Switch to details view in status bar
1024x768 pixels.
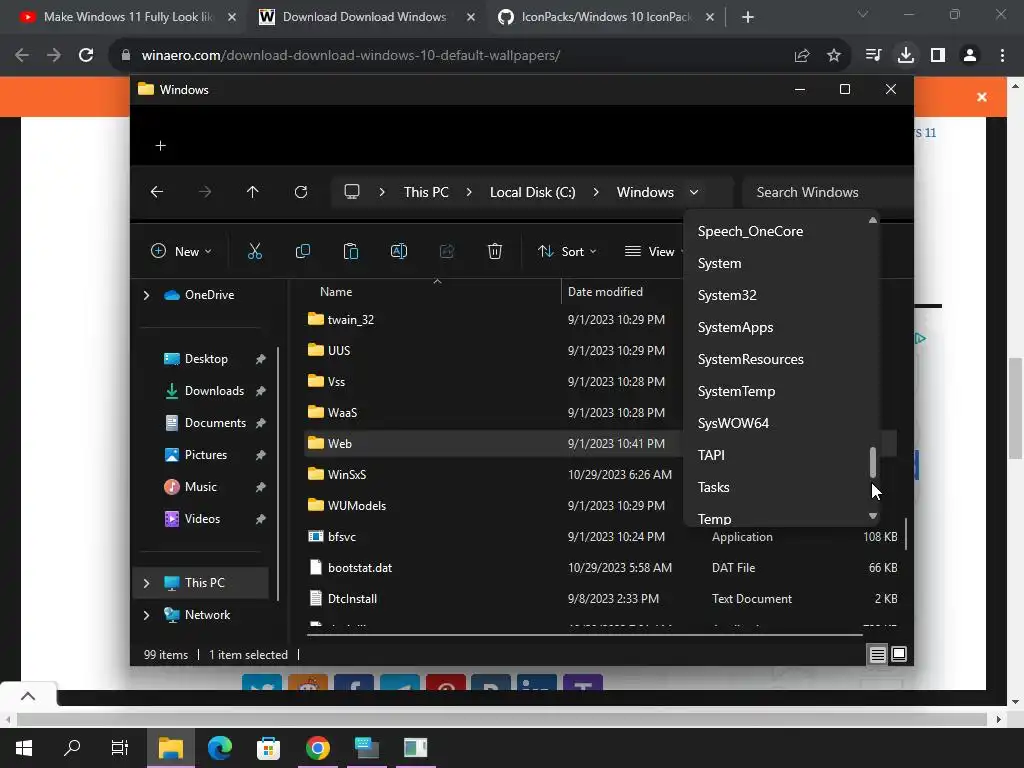coord(878,654)
